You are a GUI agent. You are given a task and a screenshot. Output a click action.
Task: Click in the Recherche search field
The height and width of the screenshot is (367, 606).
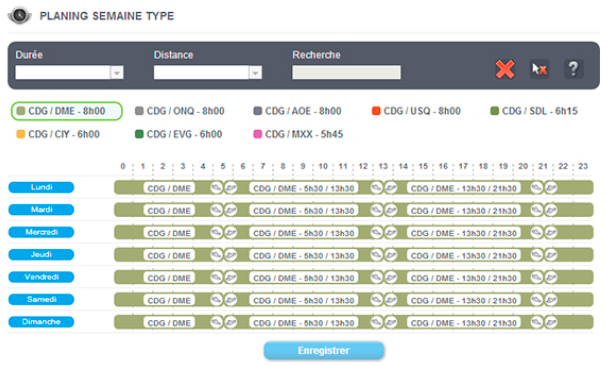point(346,72)
